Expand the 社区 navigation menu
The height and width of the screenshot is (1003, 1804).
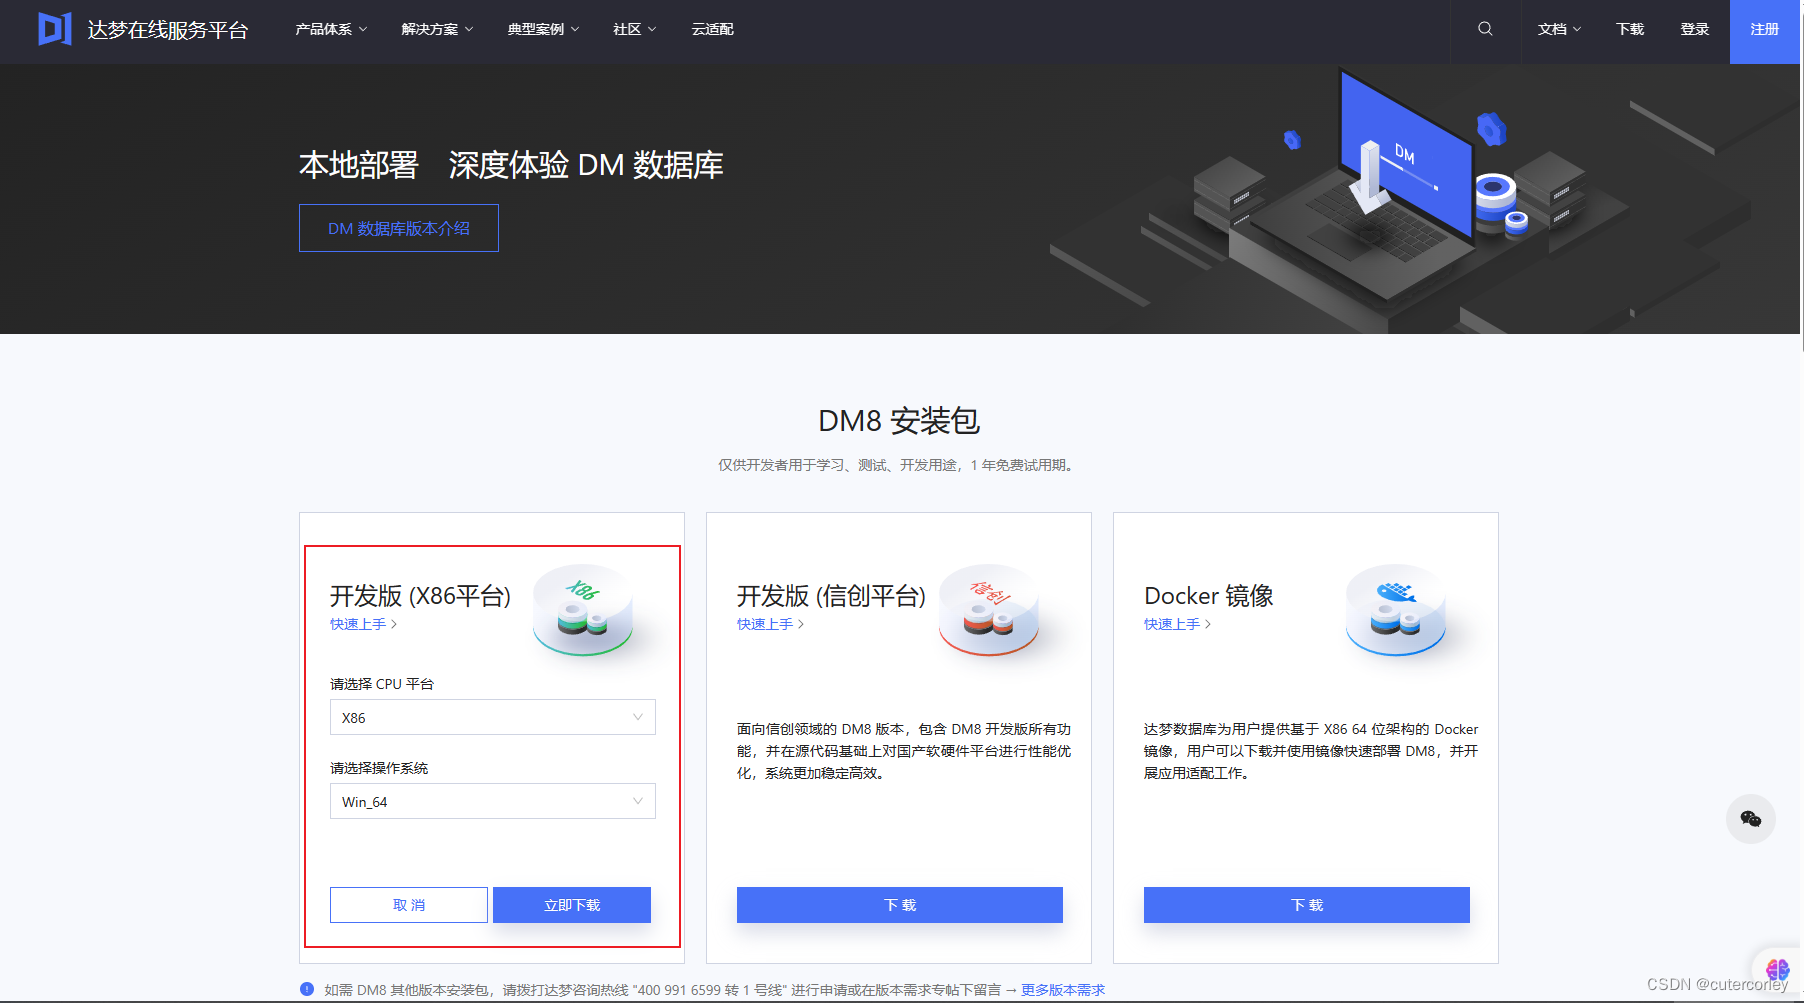635,29
